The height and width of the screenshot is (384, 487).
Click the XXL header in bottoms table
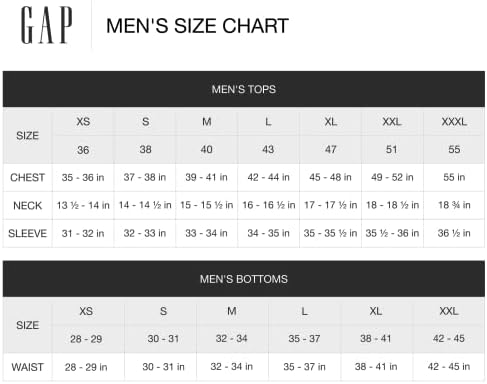coord(449,311)
